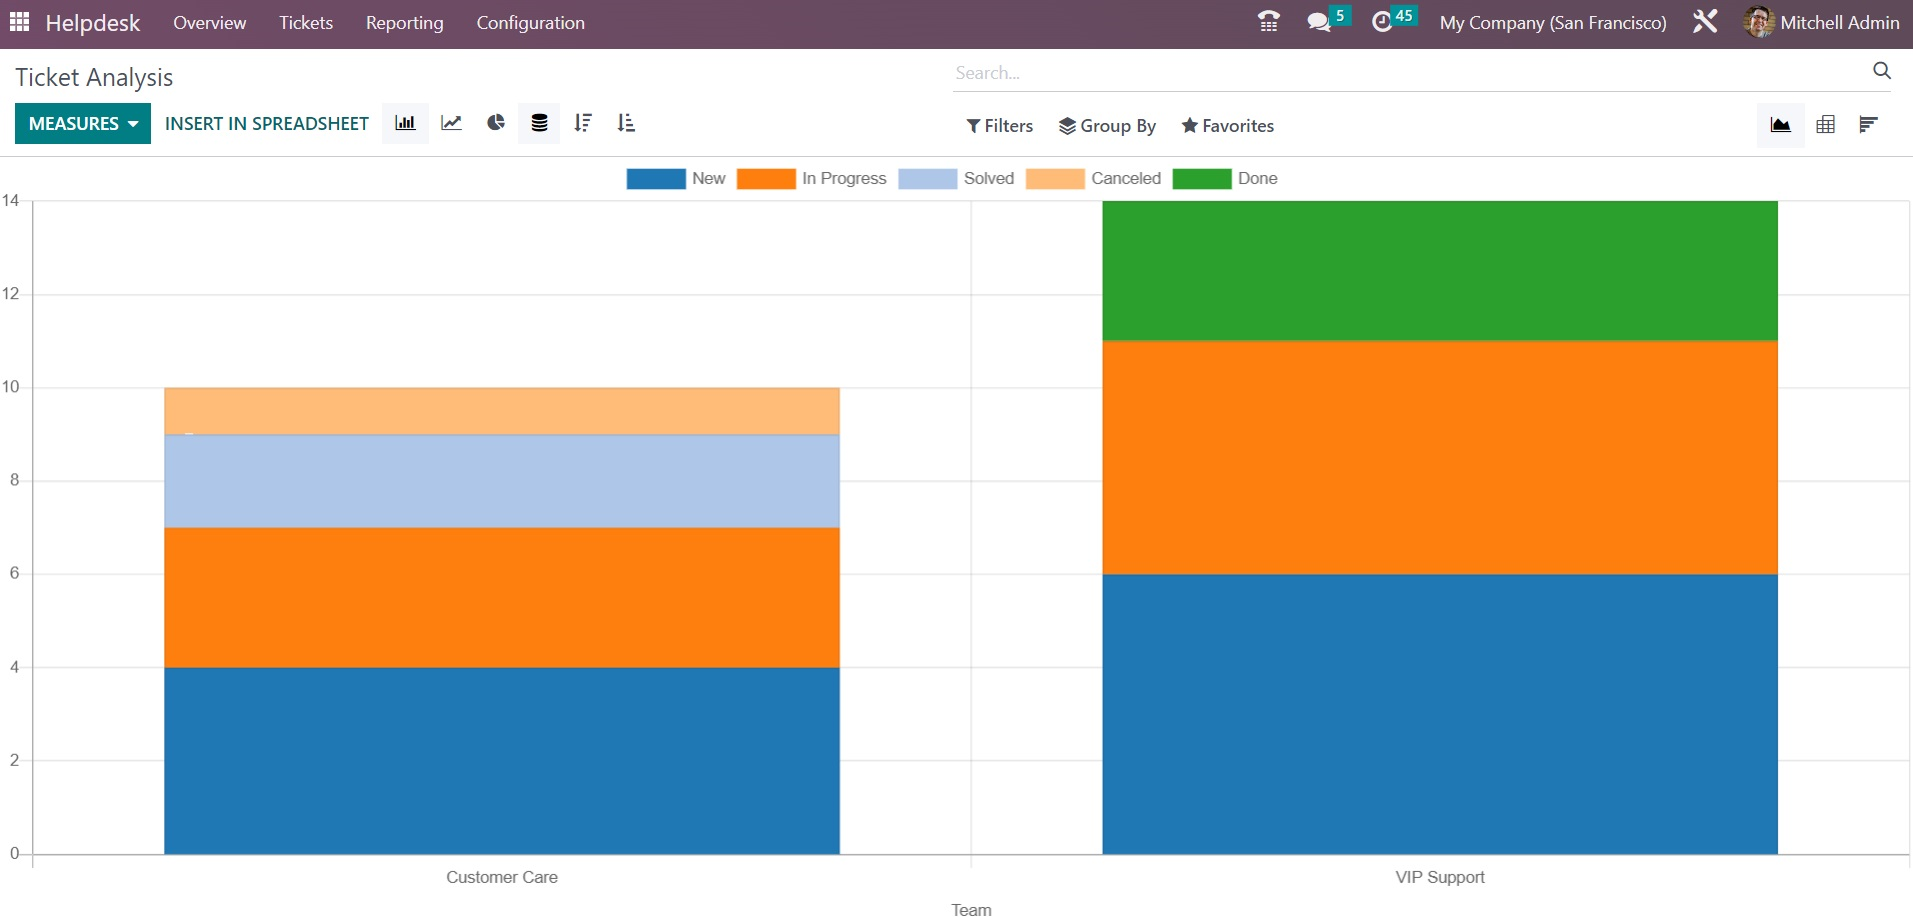
Task: Select the pie chart icon
Action: [x=496, y=123]
